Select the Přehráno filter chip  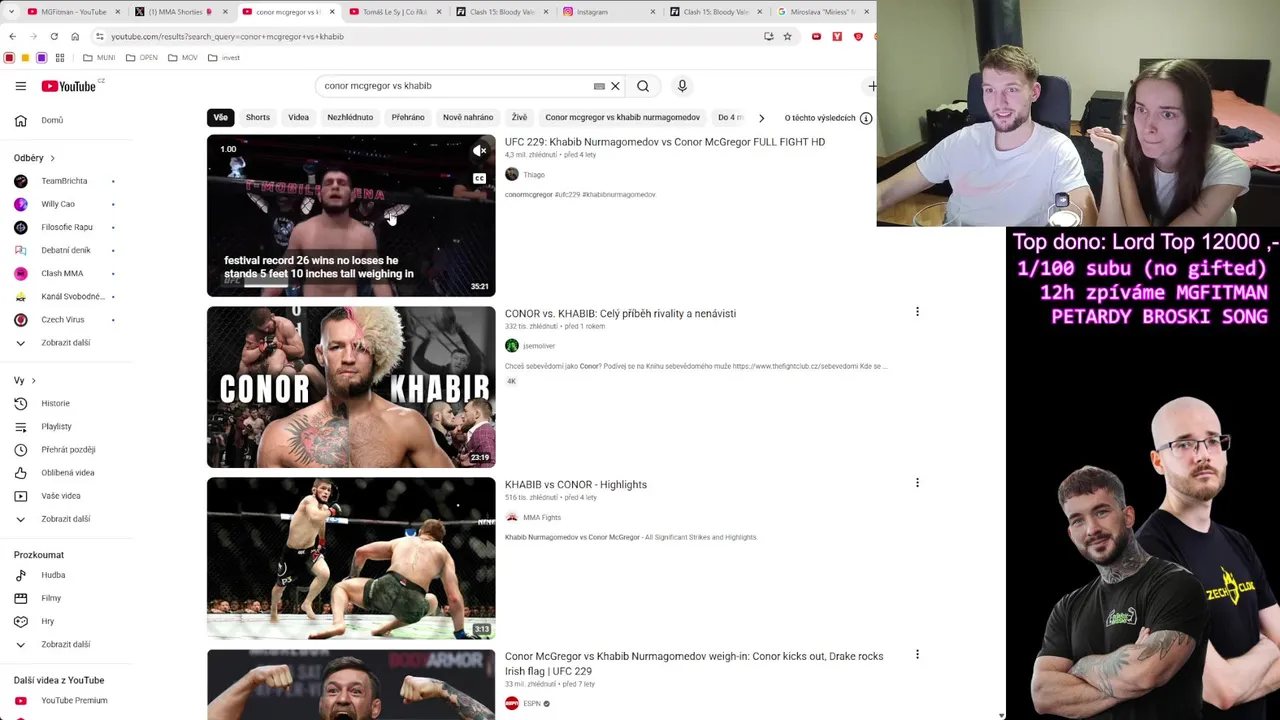[x=408, y=117]
